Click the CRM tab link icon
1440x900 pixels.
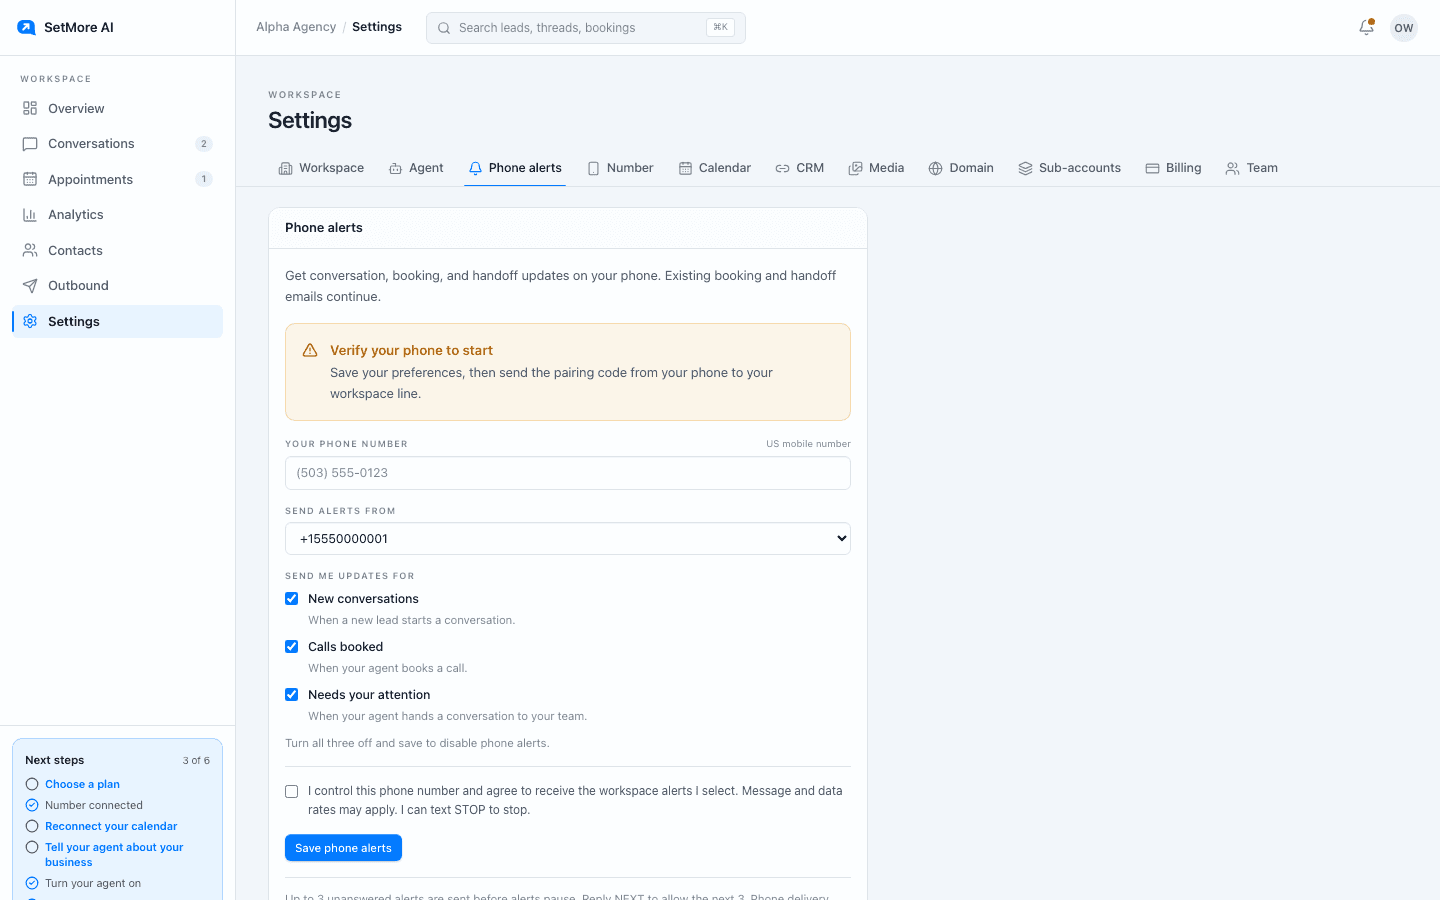click(x=782, y=168)
